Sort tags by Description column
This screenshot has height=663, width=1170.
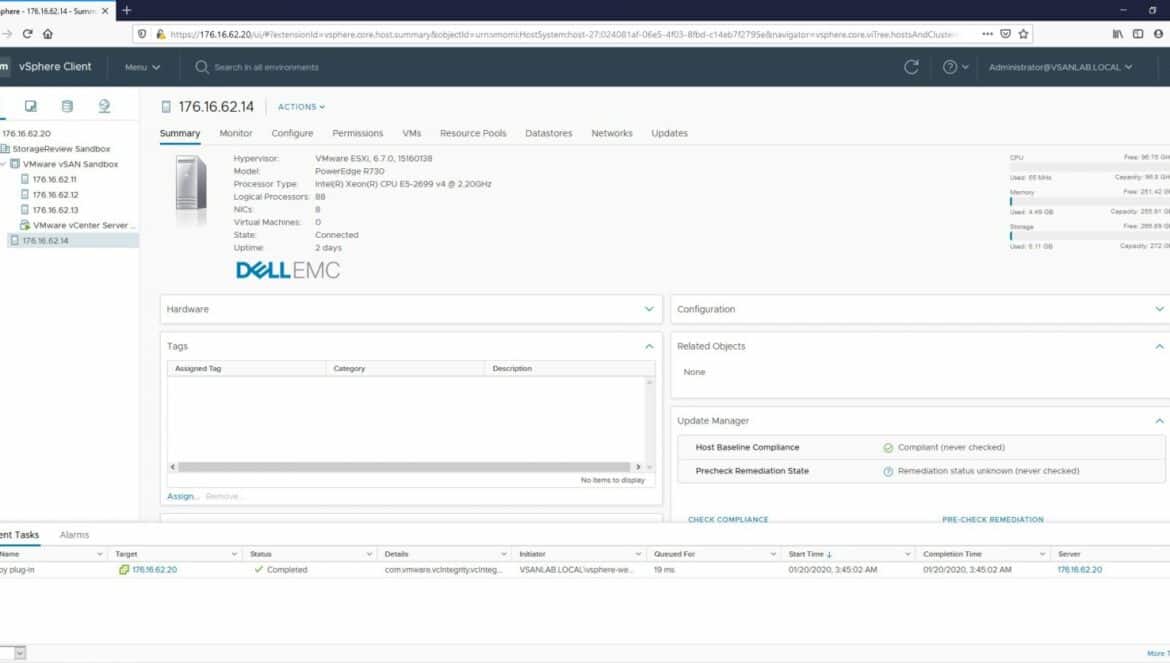[569, 368]
